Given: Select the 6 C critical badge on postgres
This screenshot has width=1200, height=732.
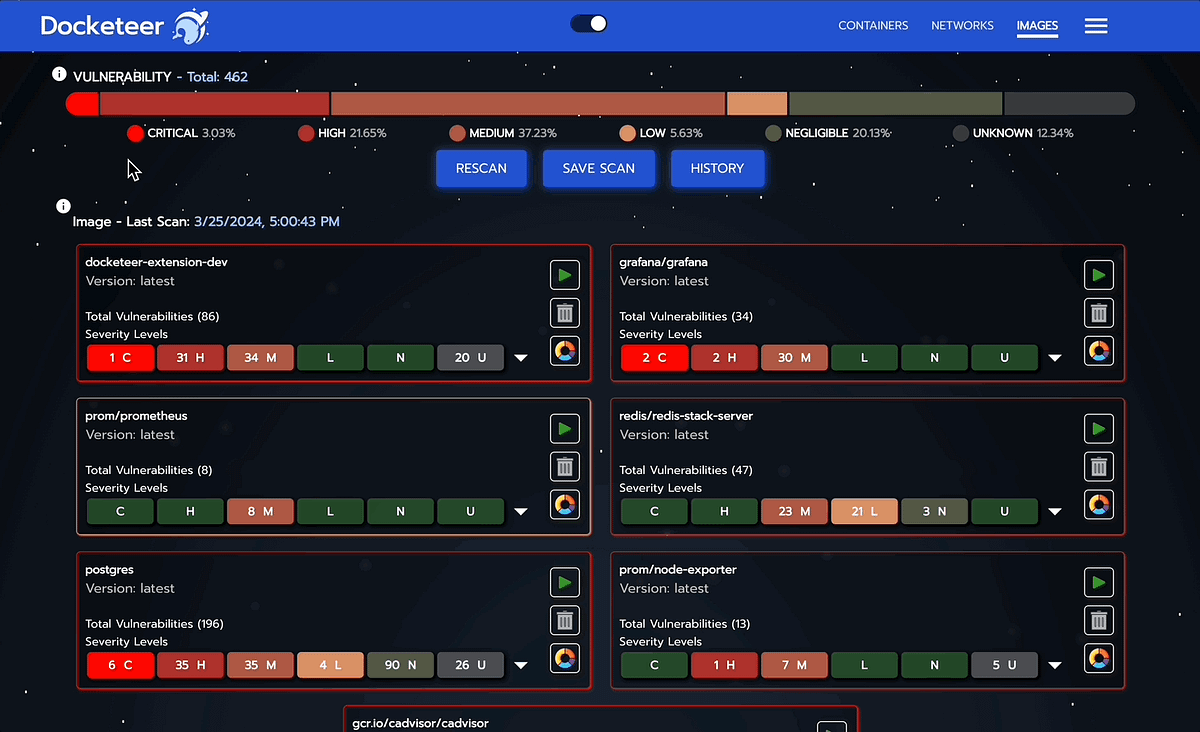Looking at the screenshot, I should pyautogui.click(x=120, y=665).
